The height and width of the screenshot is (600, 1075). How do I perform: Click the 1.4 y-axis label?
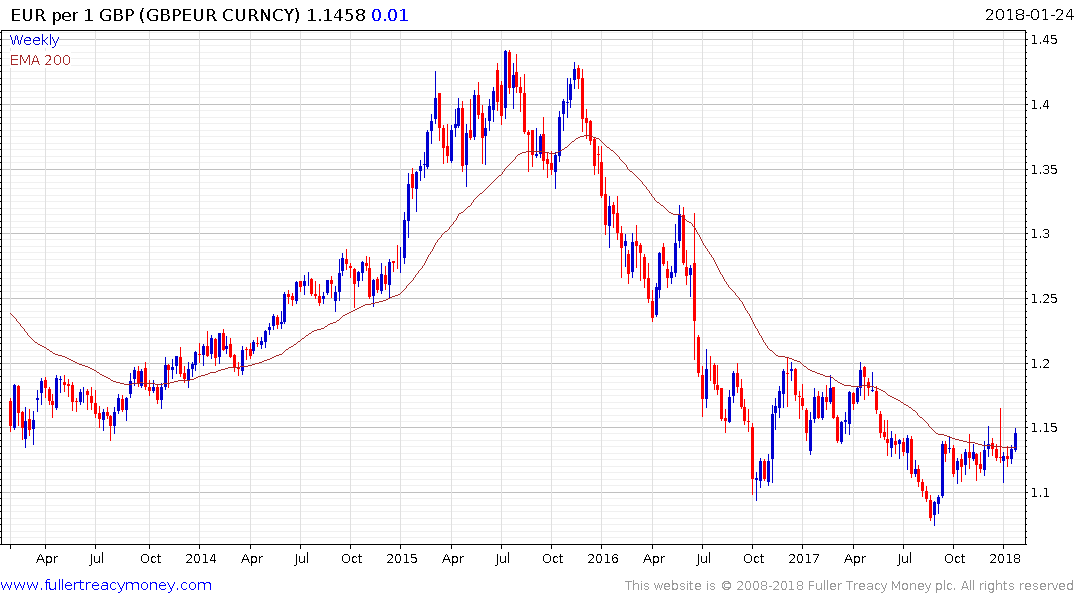click(x=1040, y=105)
